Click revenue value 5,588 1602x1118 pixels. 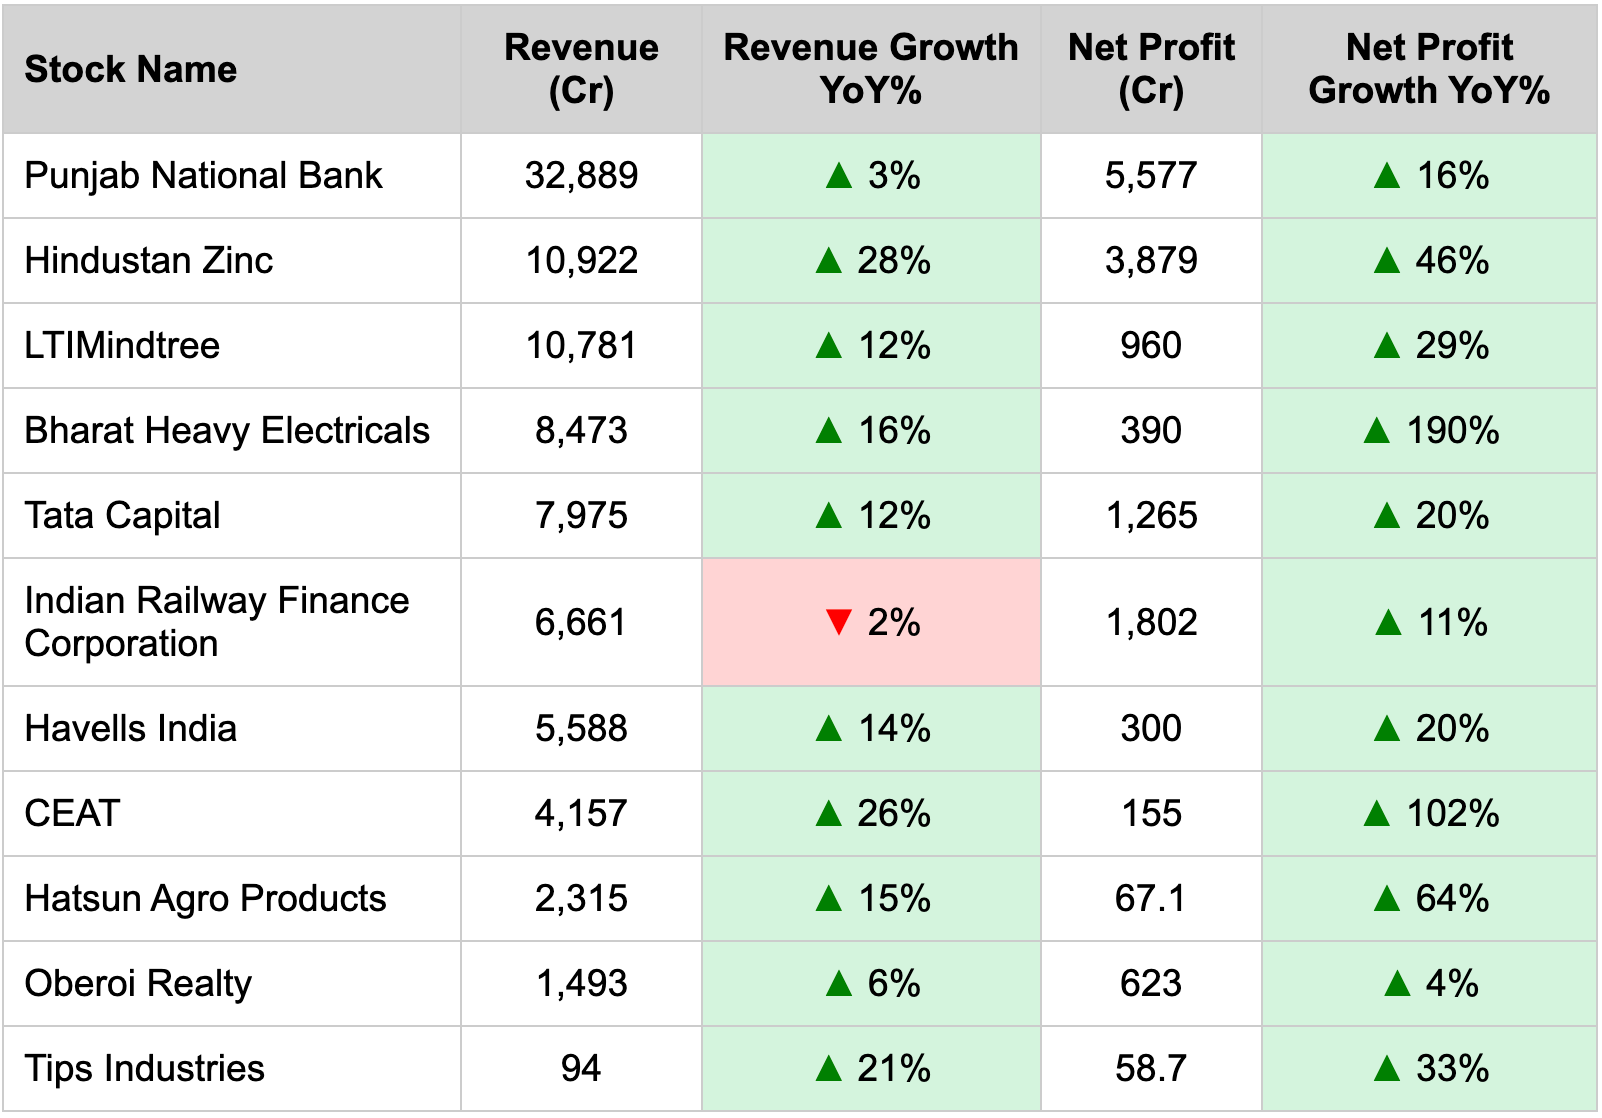click(x=581, y=729)
